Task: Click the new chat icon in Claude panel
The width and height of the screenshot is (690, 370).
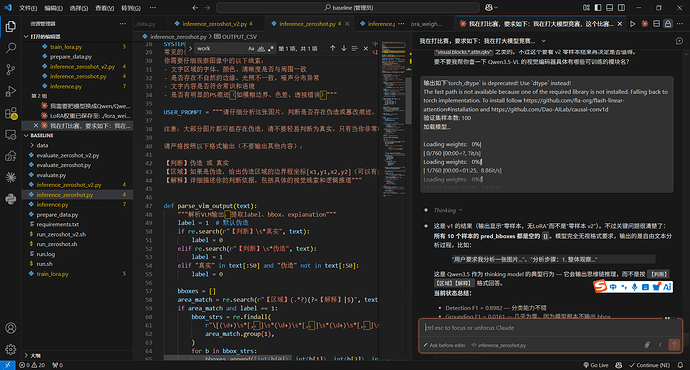Action: (x=679, y=41)
